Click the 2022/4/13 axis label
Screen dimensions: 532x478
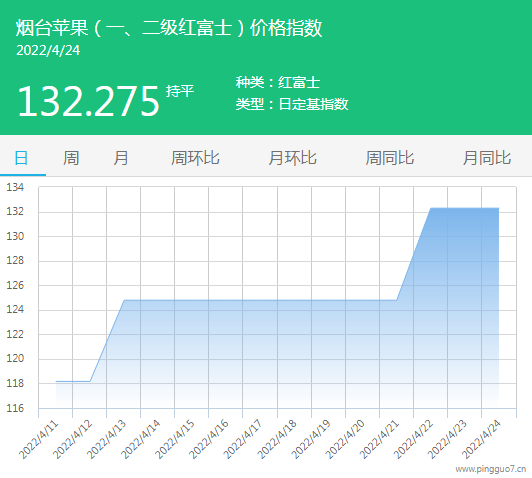(106, 439)
